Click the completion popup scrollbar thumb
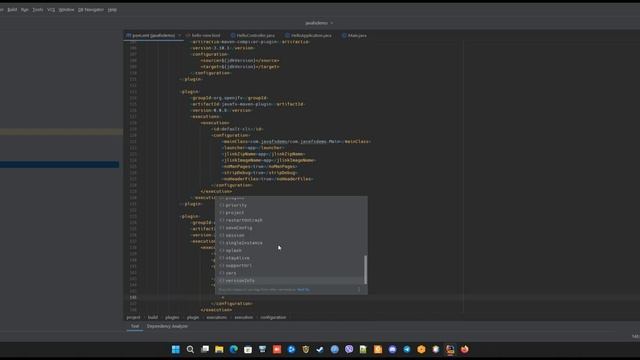Screen dimensions: 640x360 [x=365, y=270]
